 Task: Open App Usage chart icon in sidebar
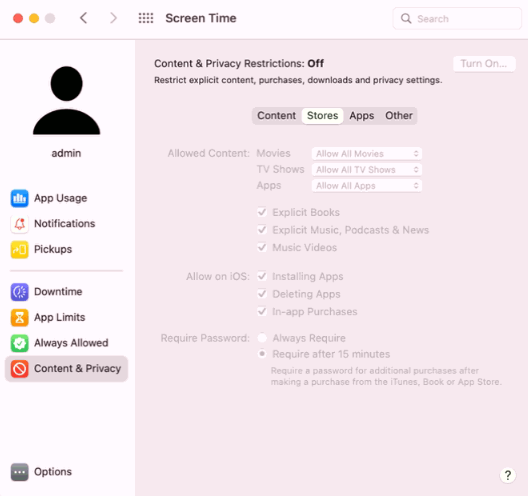[x=20, y=198]
